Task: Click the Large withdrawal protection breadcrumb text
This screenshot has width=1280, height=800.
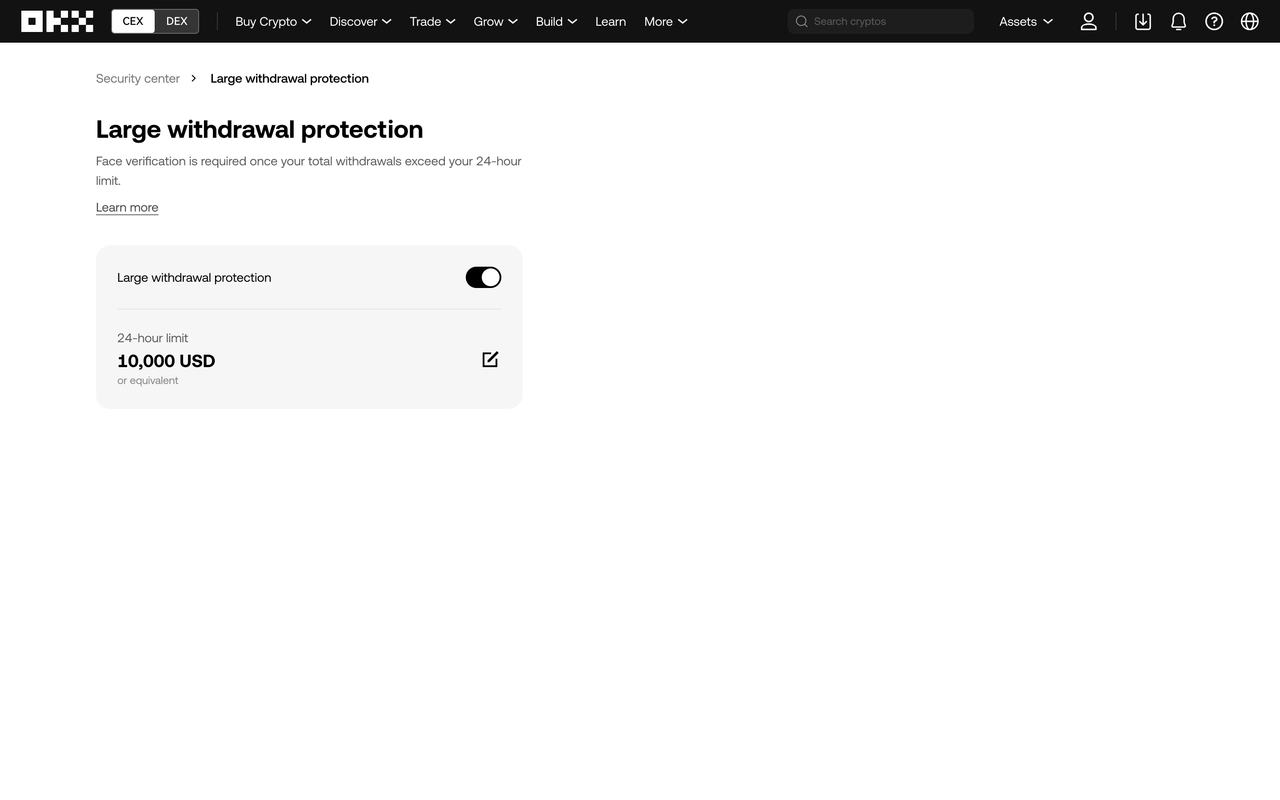Action: point(289,78)
